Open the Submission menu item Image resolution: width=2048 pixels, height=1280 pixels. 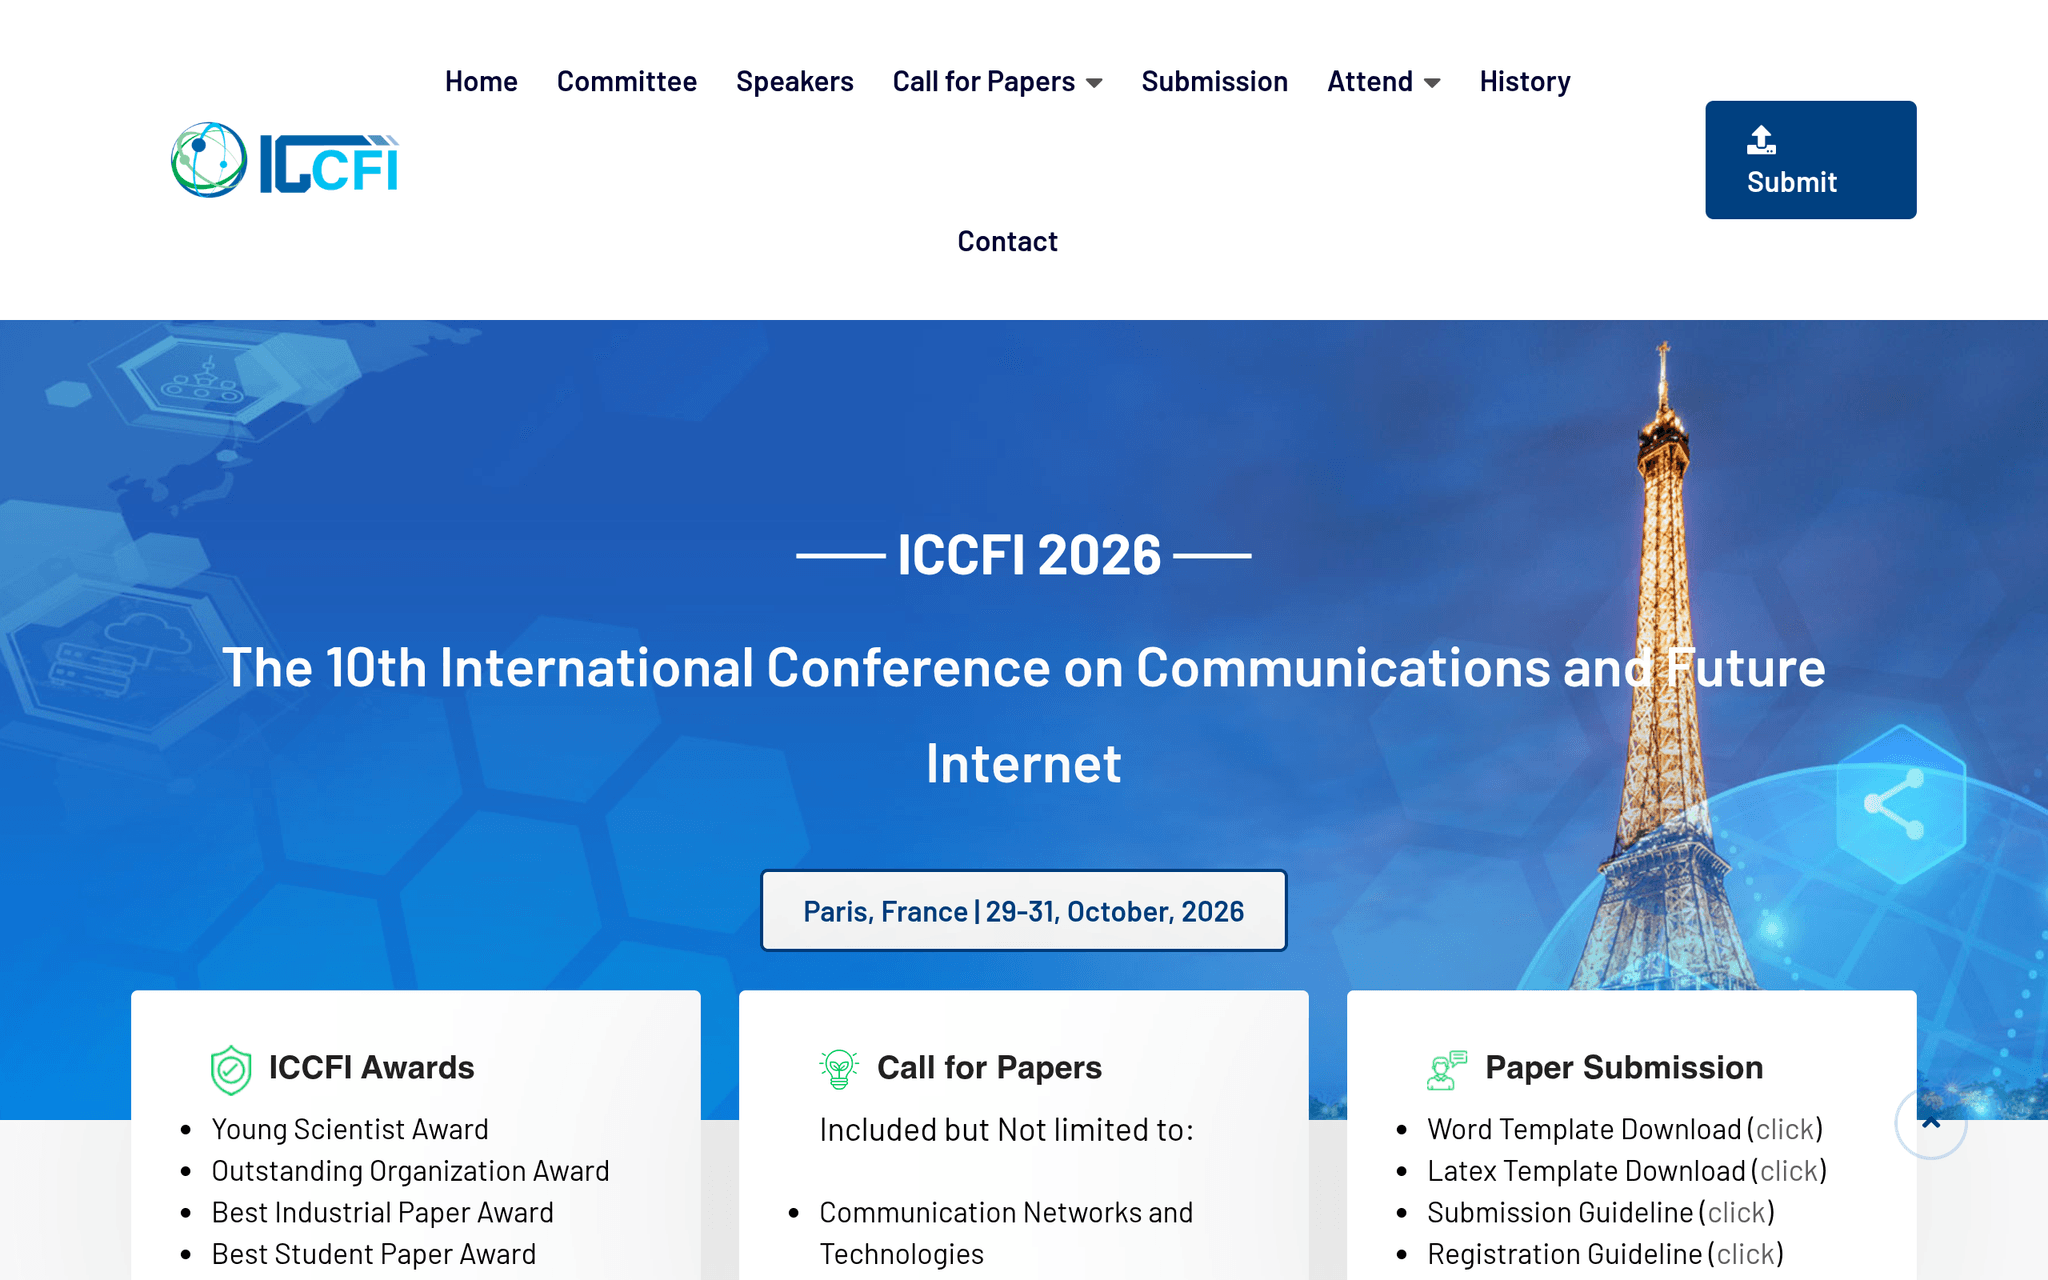tap(1215, 81)
